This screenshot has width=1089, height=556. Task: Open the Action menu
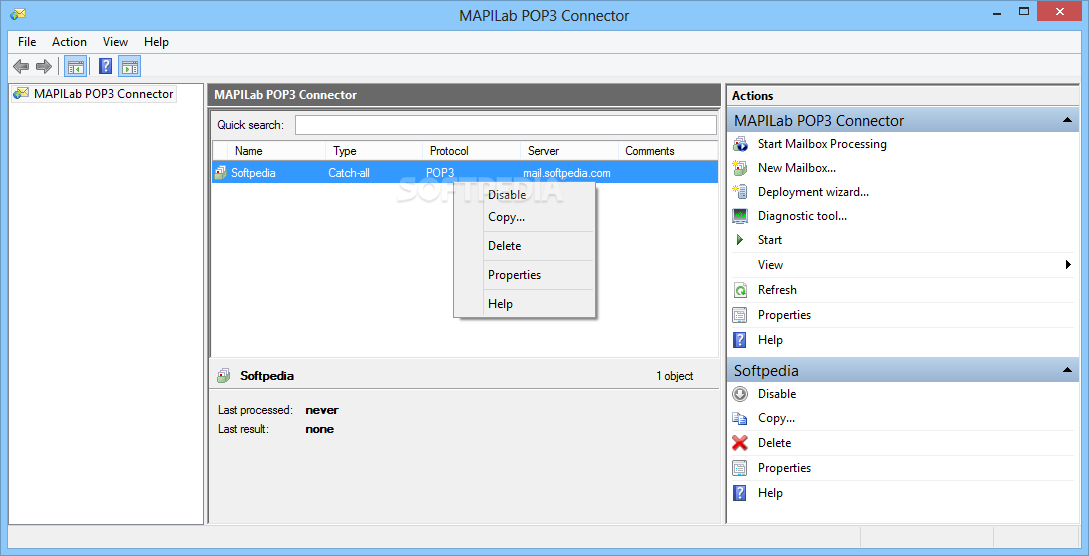(x=69, y=42)
